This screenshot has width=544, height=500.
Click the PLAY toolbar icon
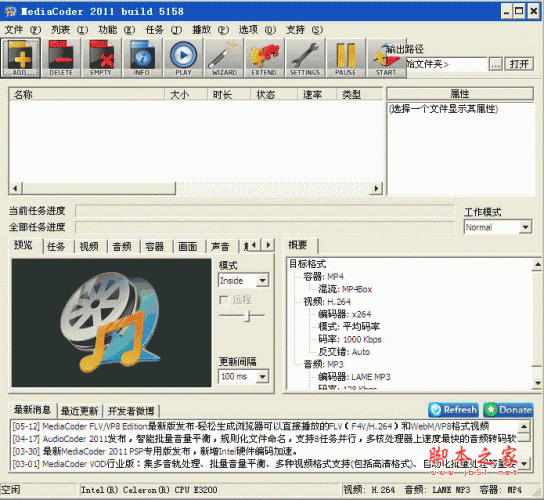click(x=183, y=58)
